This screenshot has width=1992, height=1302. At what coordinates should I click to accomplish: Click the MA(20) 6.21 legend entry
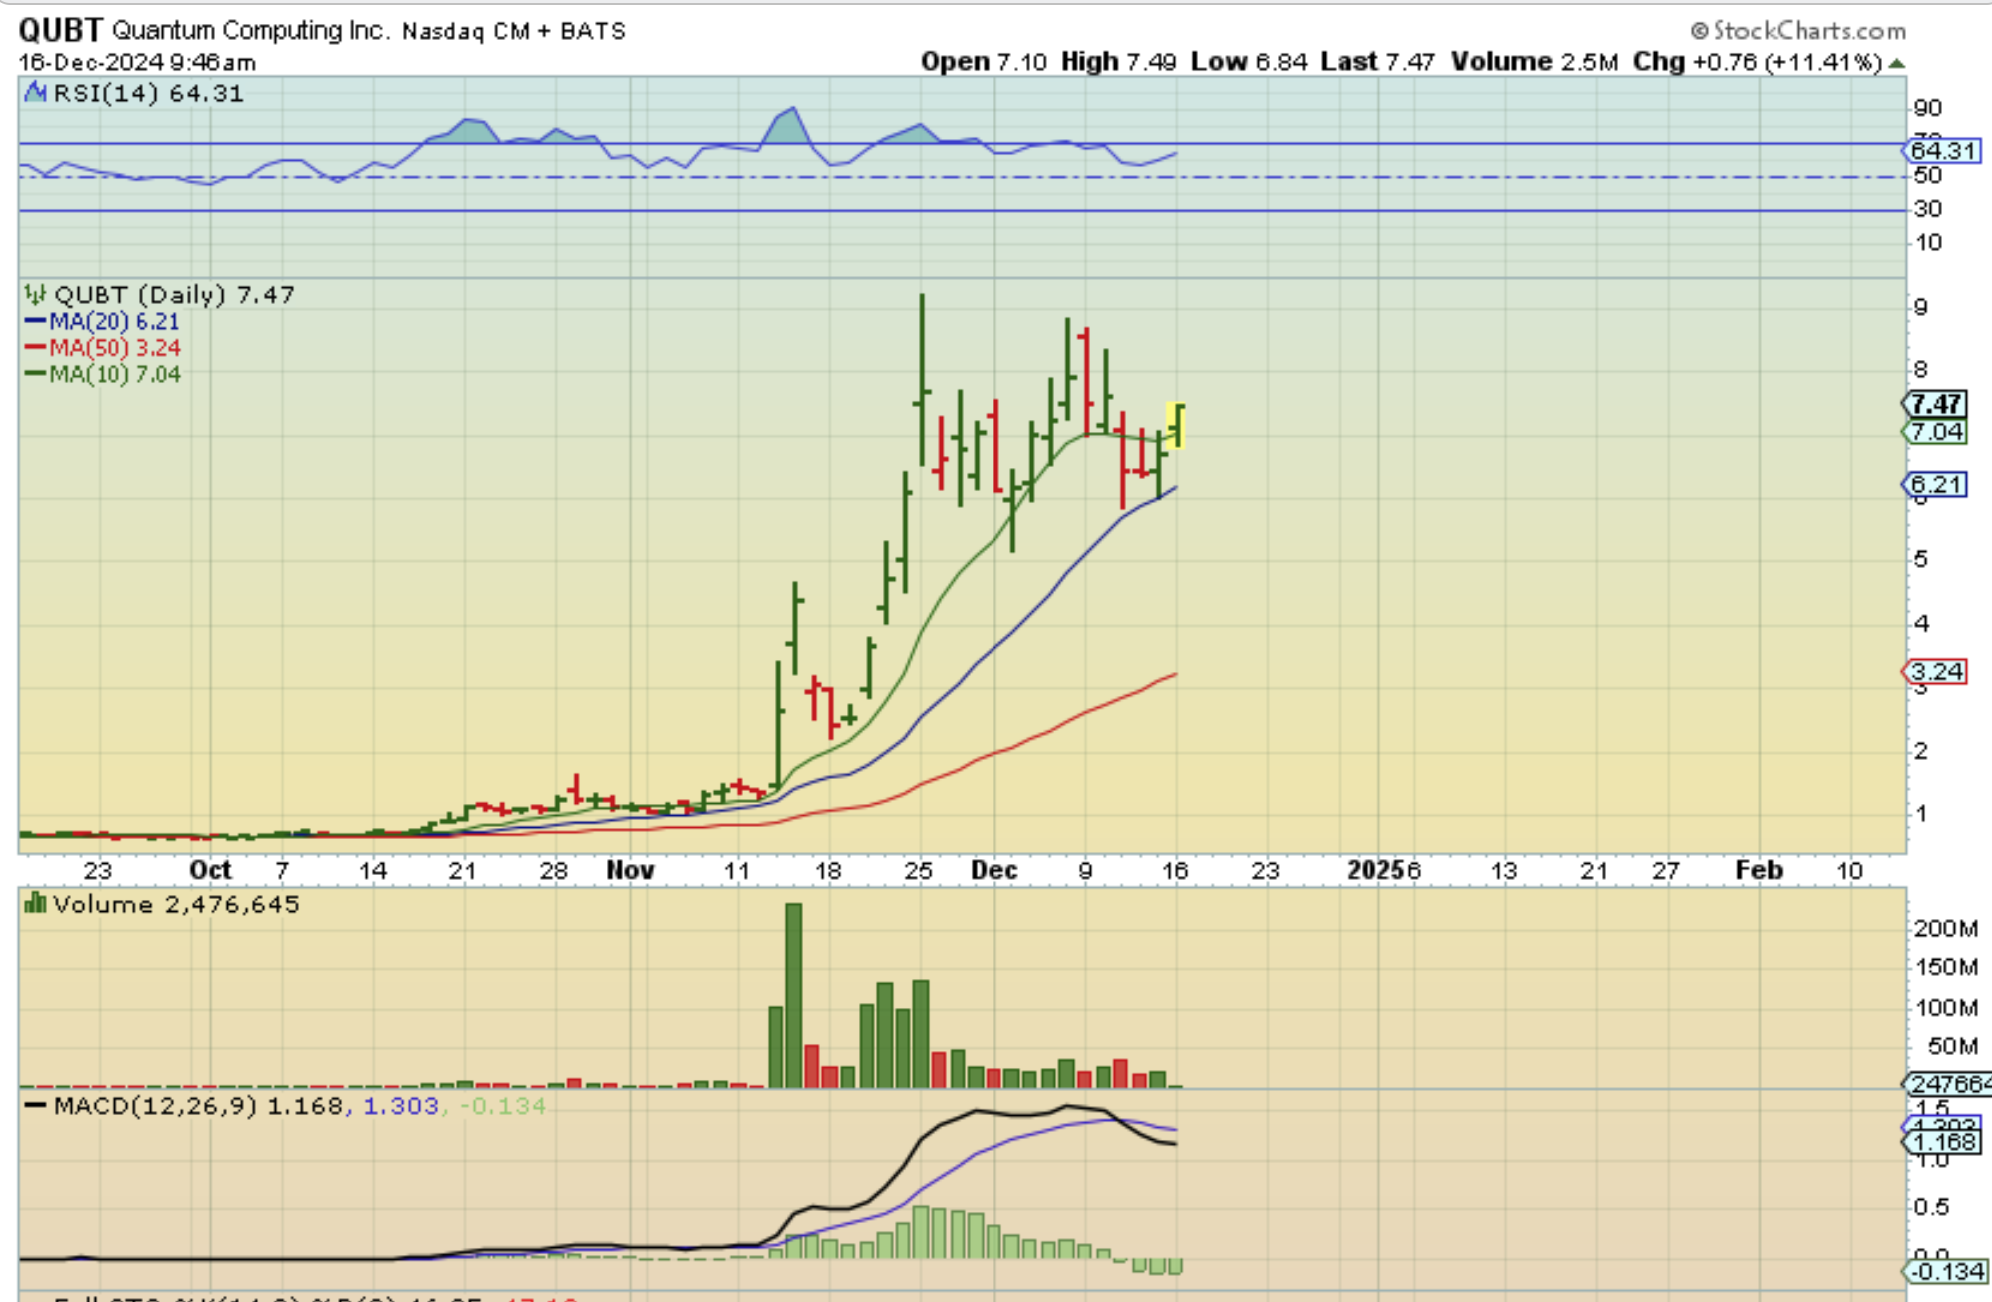(102, 322)
